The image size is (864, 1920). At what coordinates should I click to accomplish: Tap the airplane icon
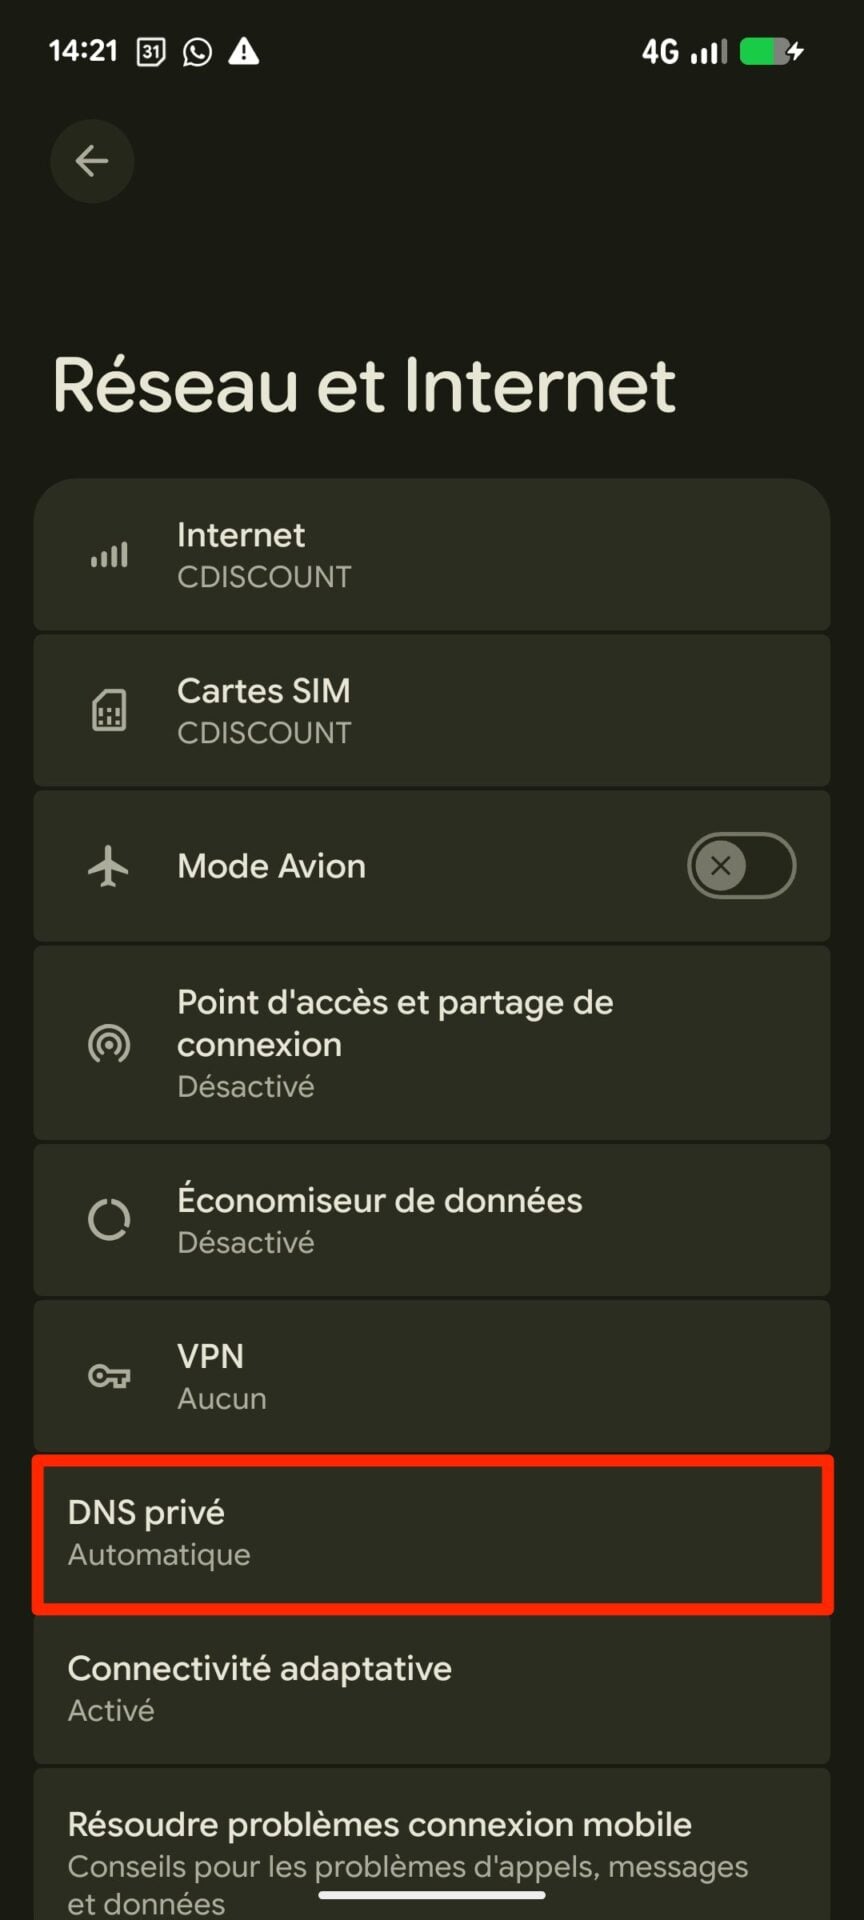(x=109, y=866)
